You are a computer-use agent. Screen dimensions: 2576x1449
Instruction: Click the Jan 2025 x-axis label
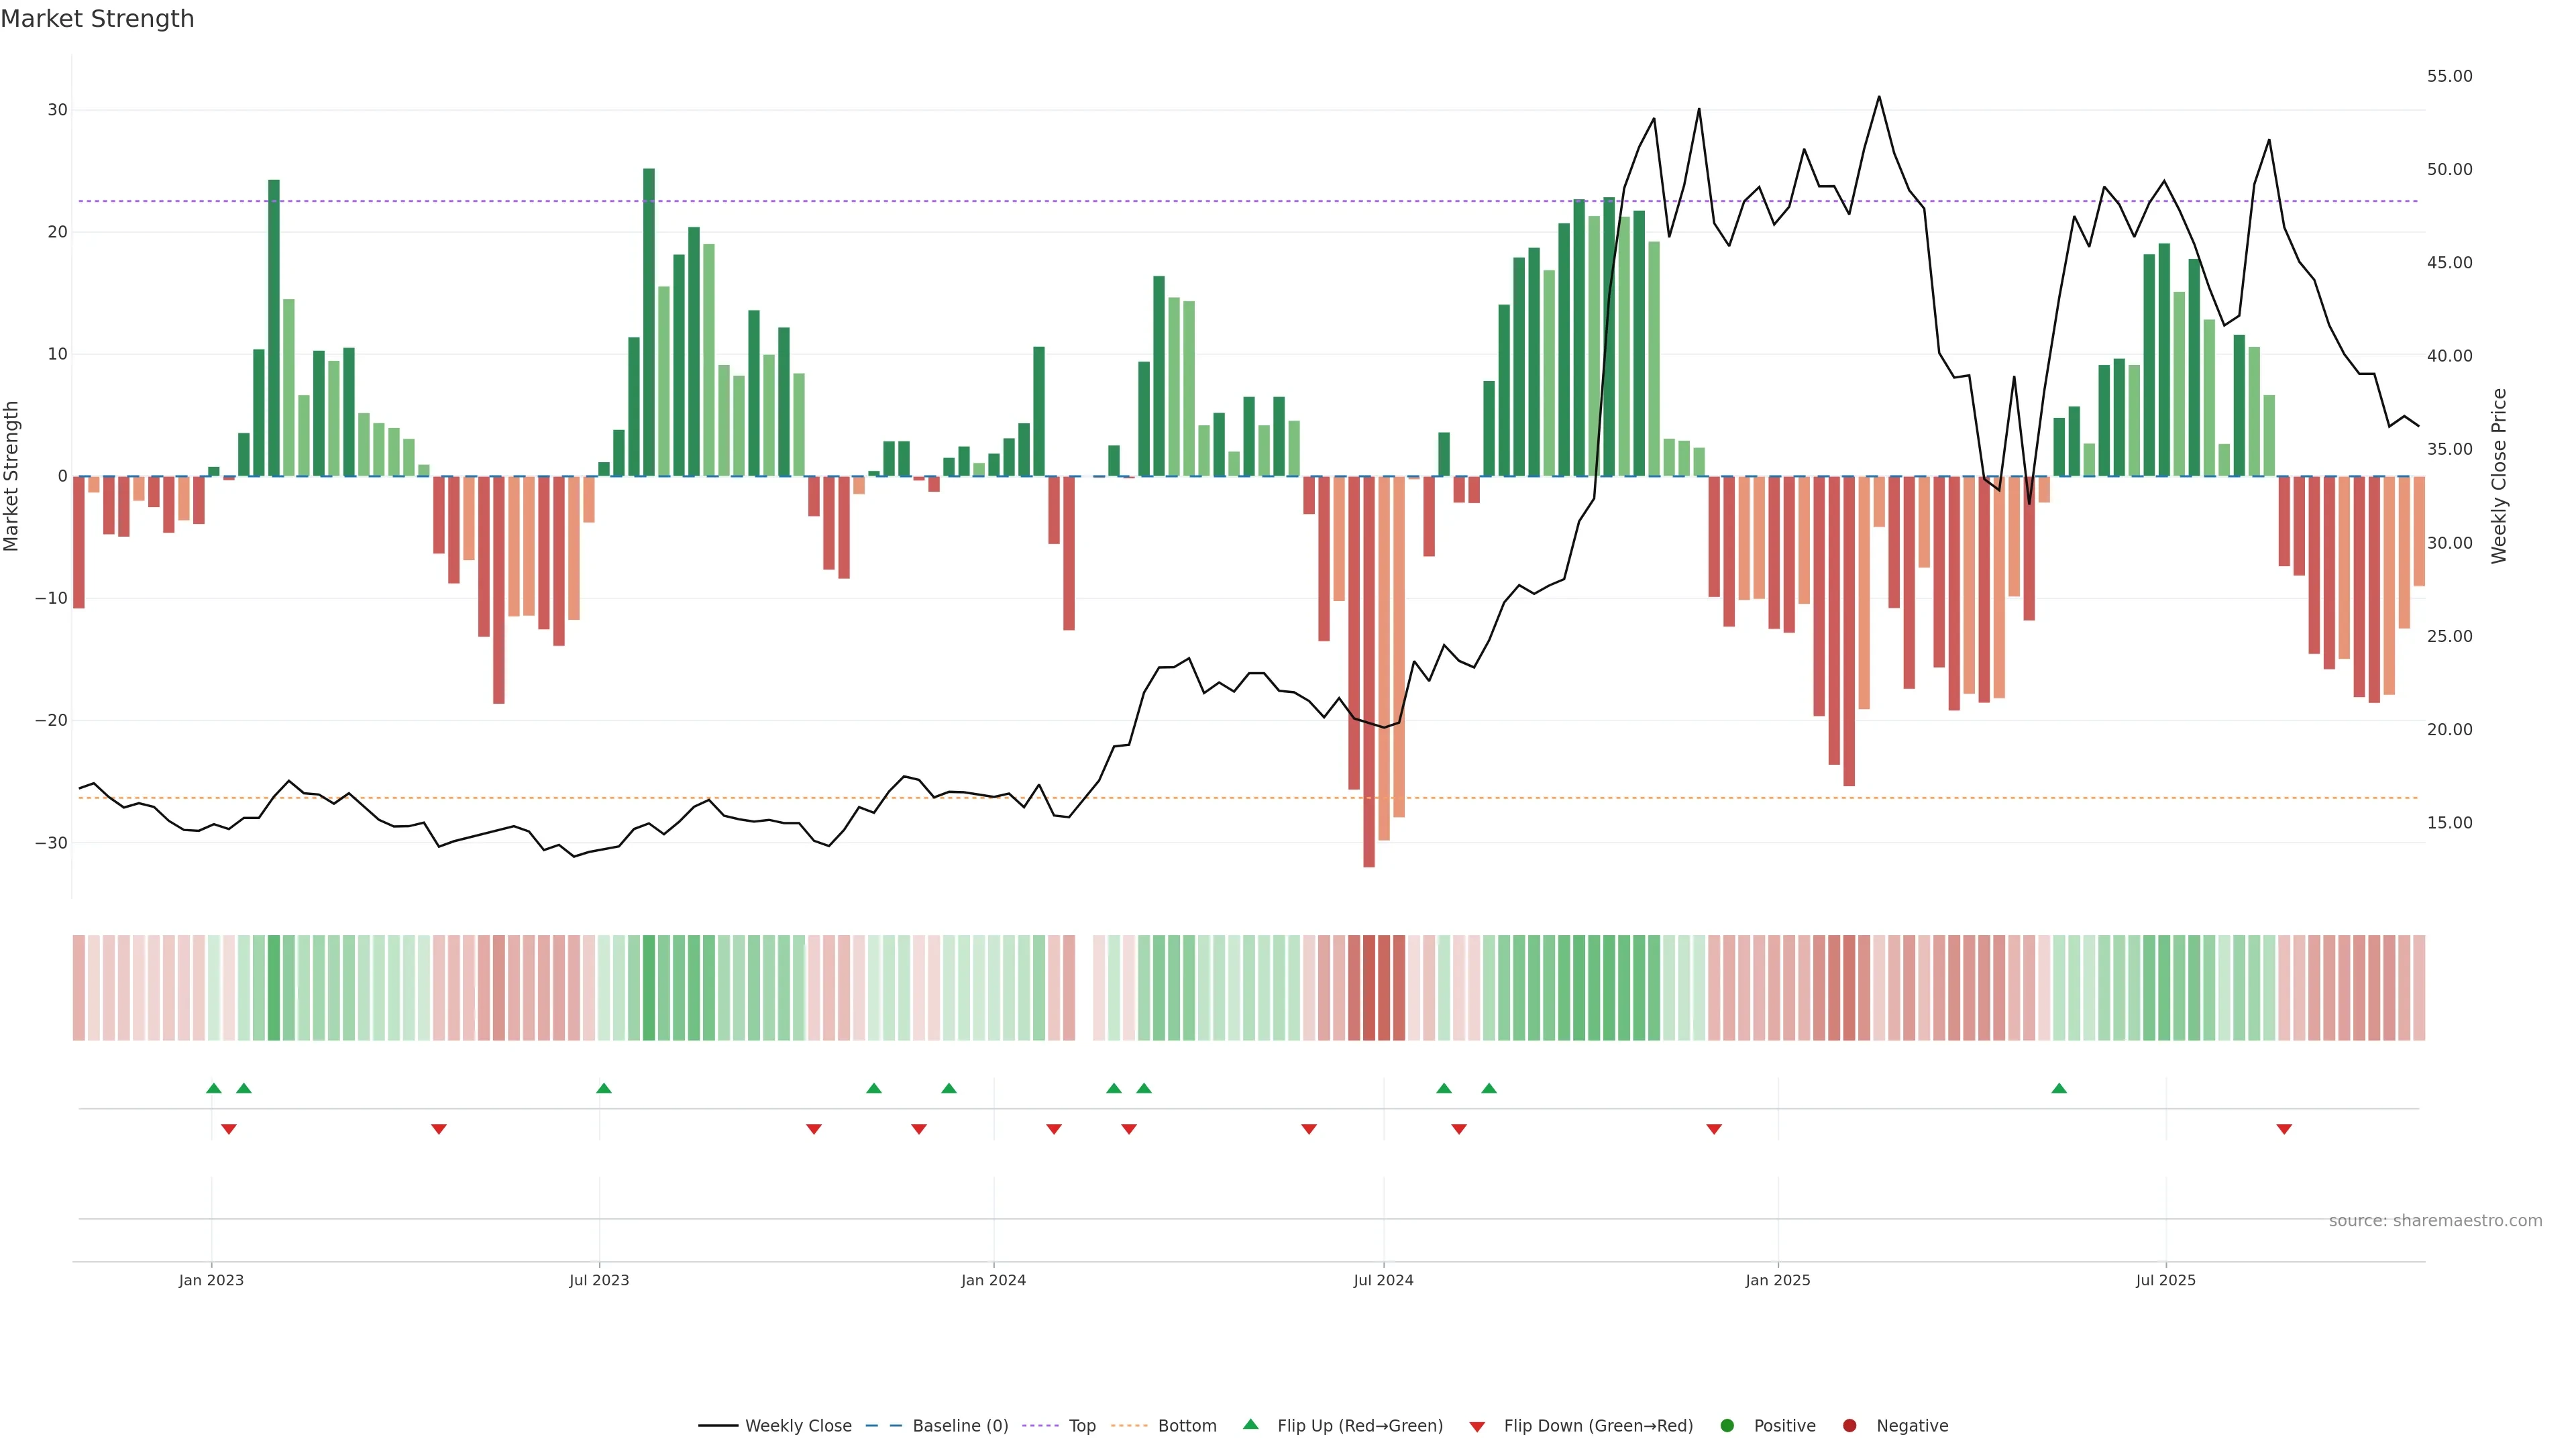click(x=1777, y=1280)
